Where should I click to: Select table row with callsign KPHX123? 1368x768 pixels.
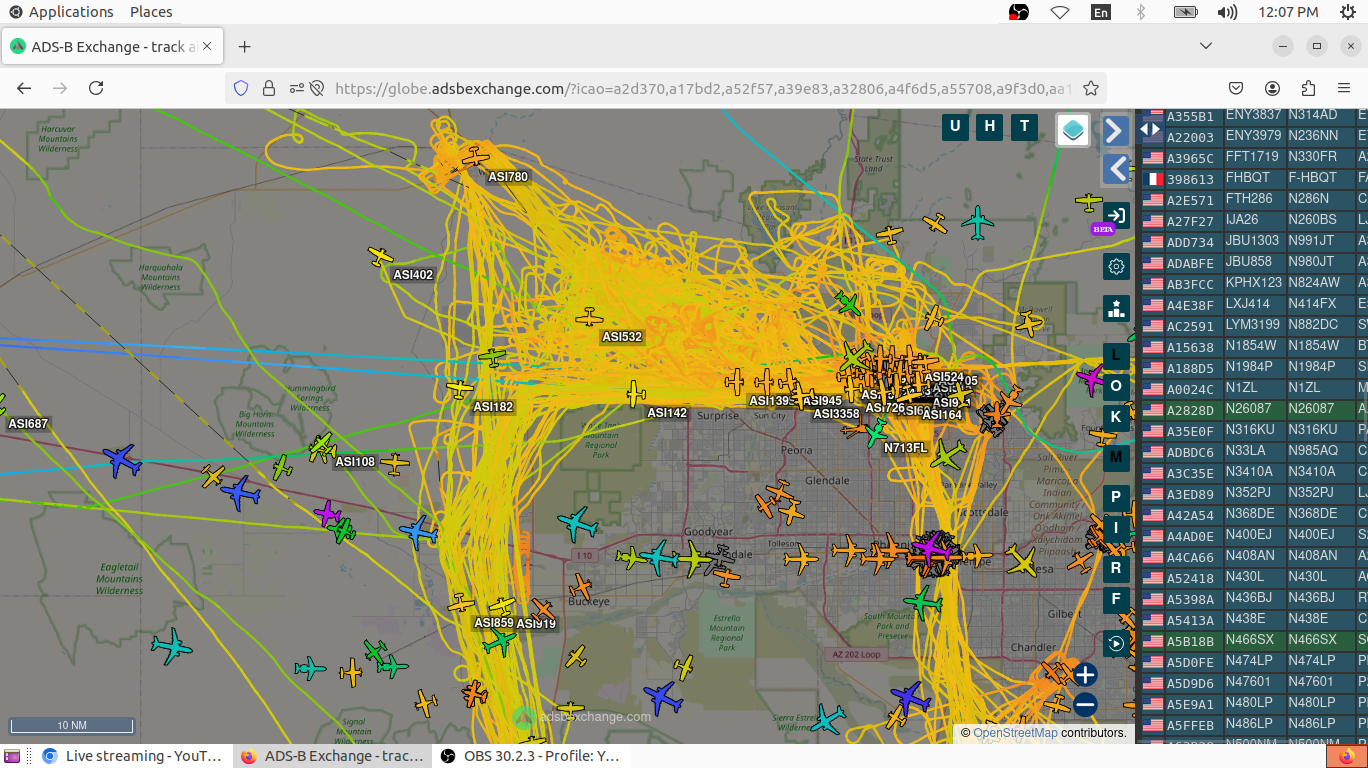coord(1254,283)
